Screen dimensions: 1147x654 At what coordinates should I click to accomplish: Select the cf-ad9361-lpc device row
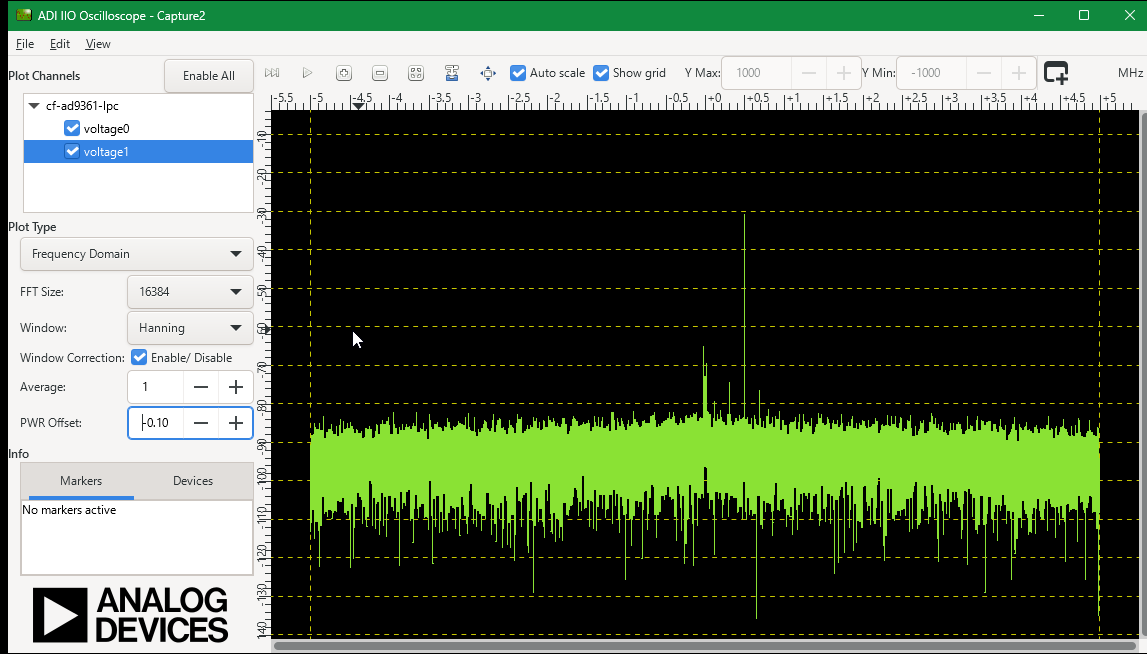click(138, 106)
